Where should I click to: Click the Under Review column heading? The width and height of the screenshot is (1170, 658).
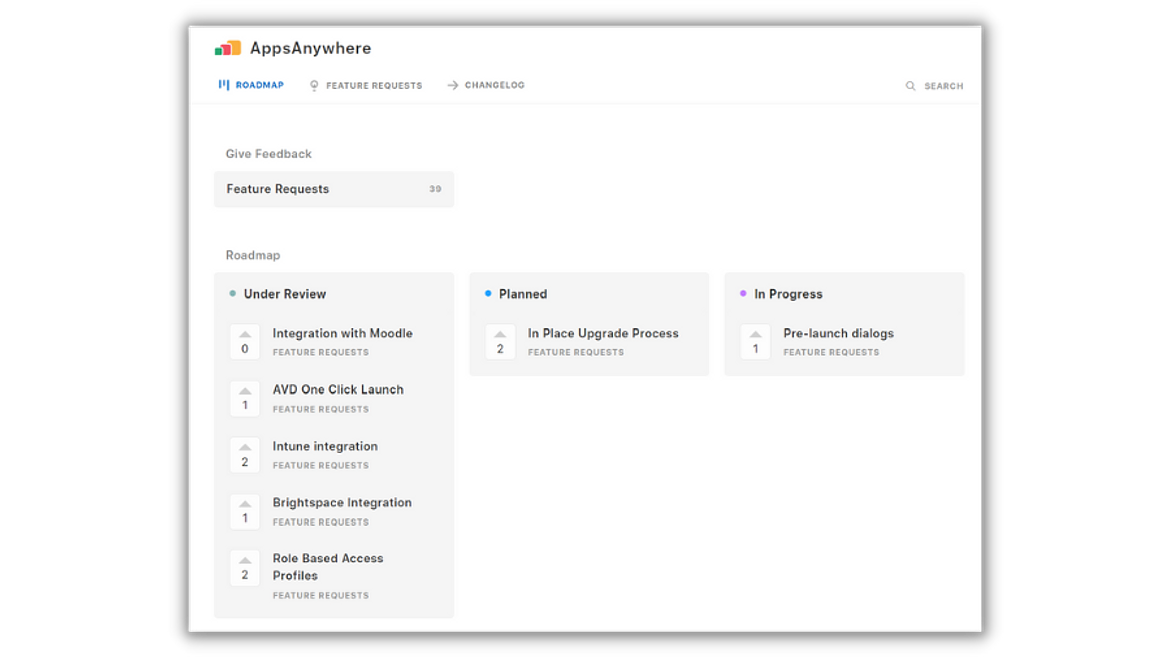284,294
